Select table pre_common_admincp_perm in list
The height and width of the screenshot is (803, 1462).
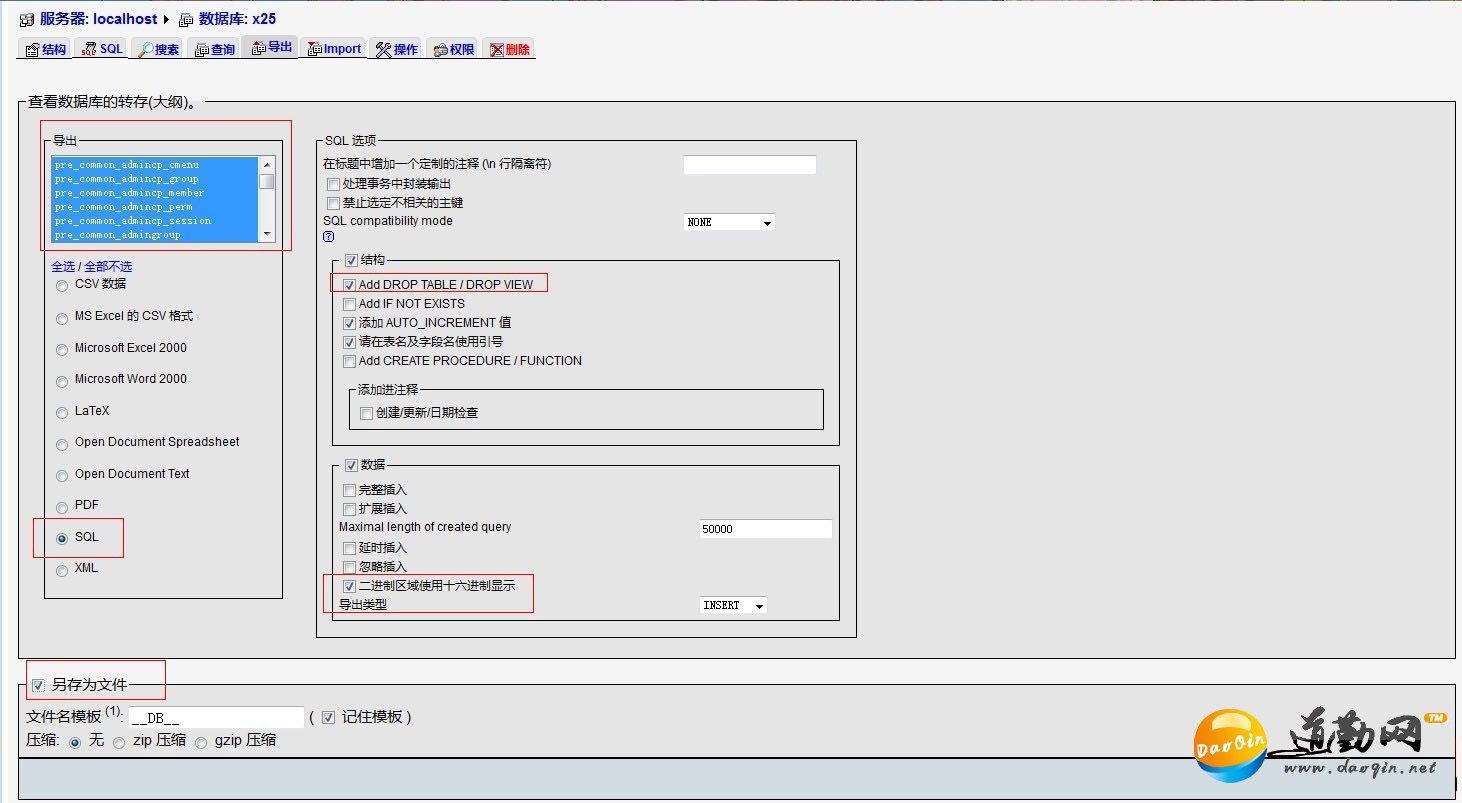155,206
